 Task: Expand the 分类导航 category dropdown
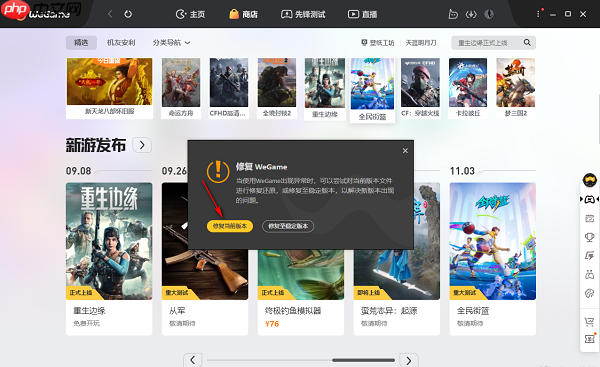[x=171, y=42]
